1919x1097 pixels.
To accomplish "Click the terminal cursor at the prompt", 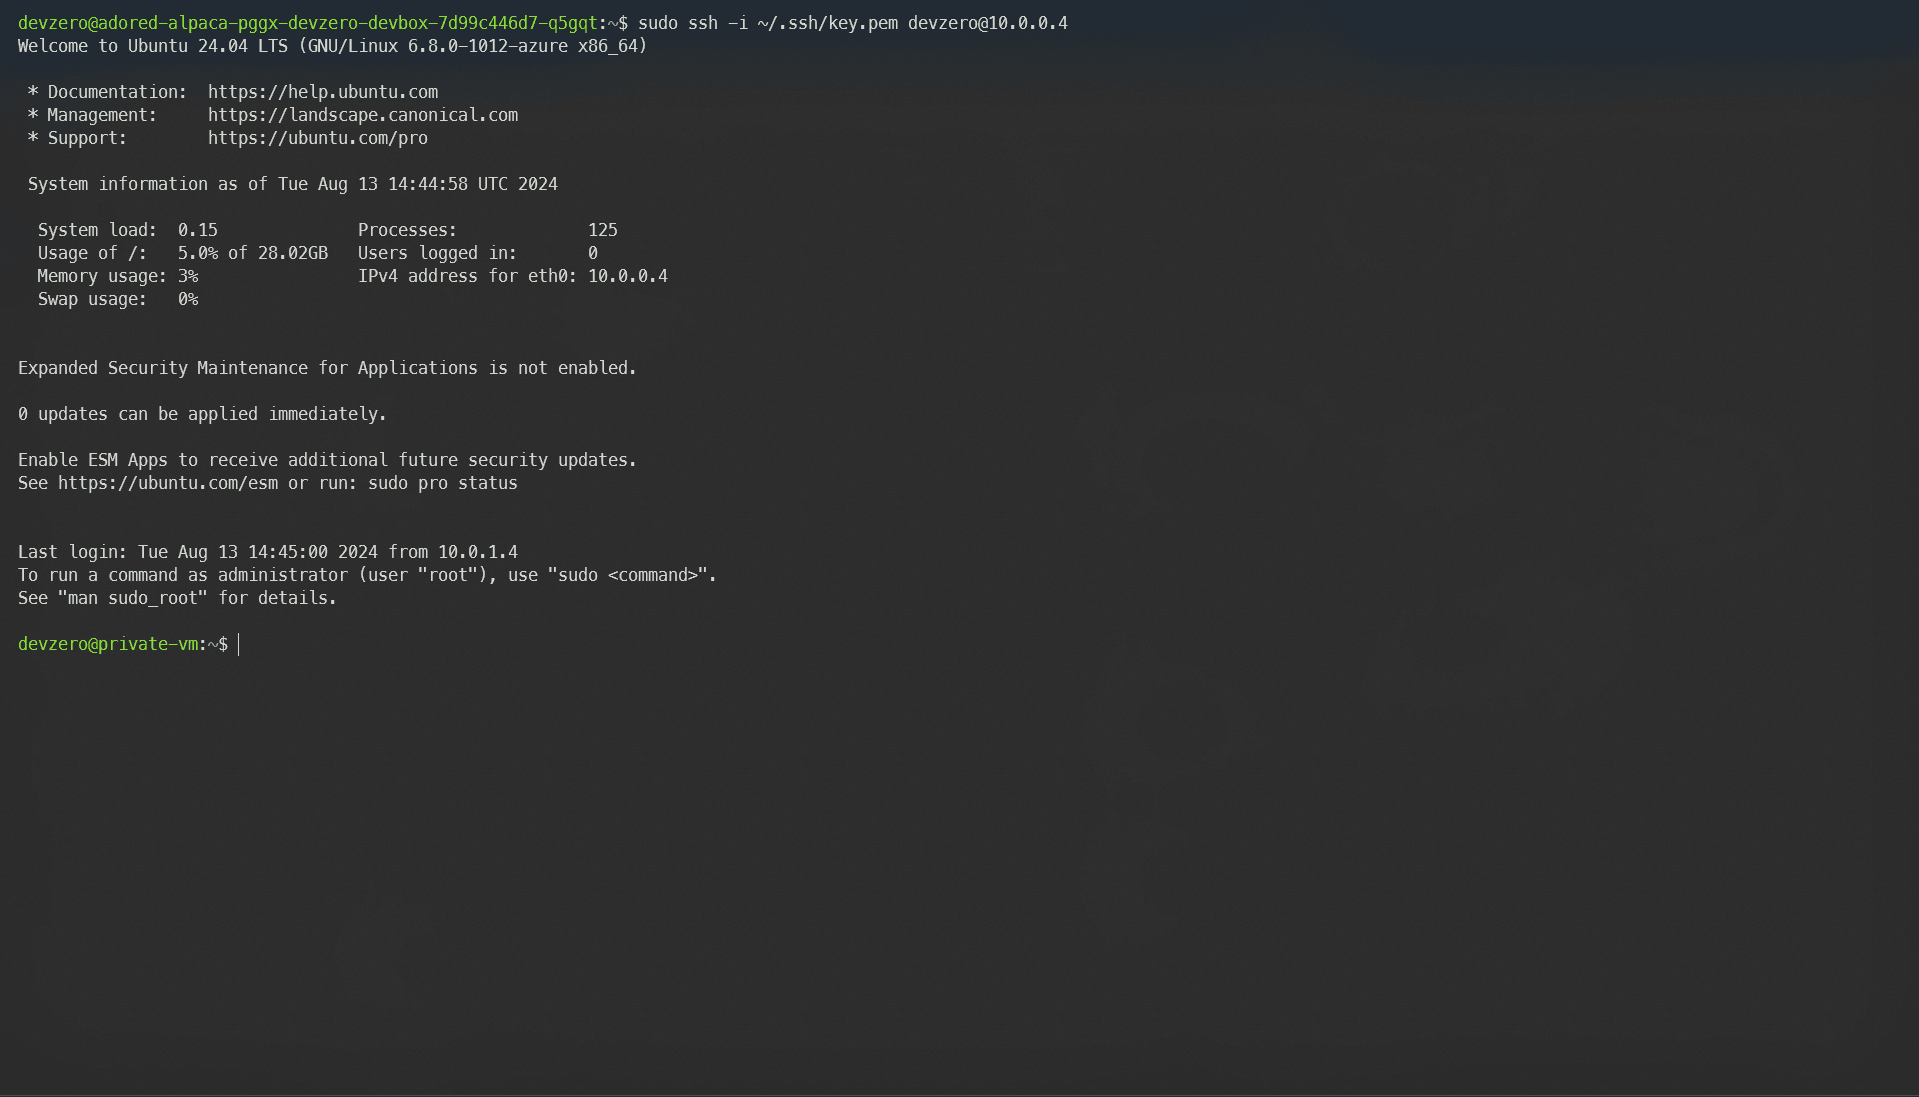I will pyautogui.click(x=239, y=644).
